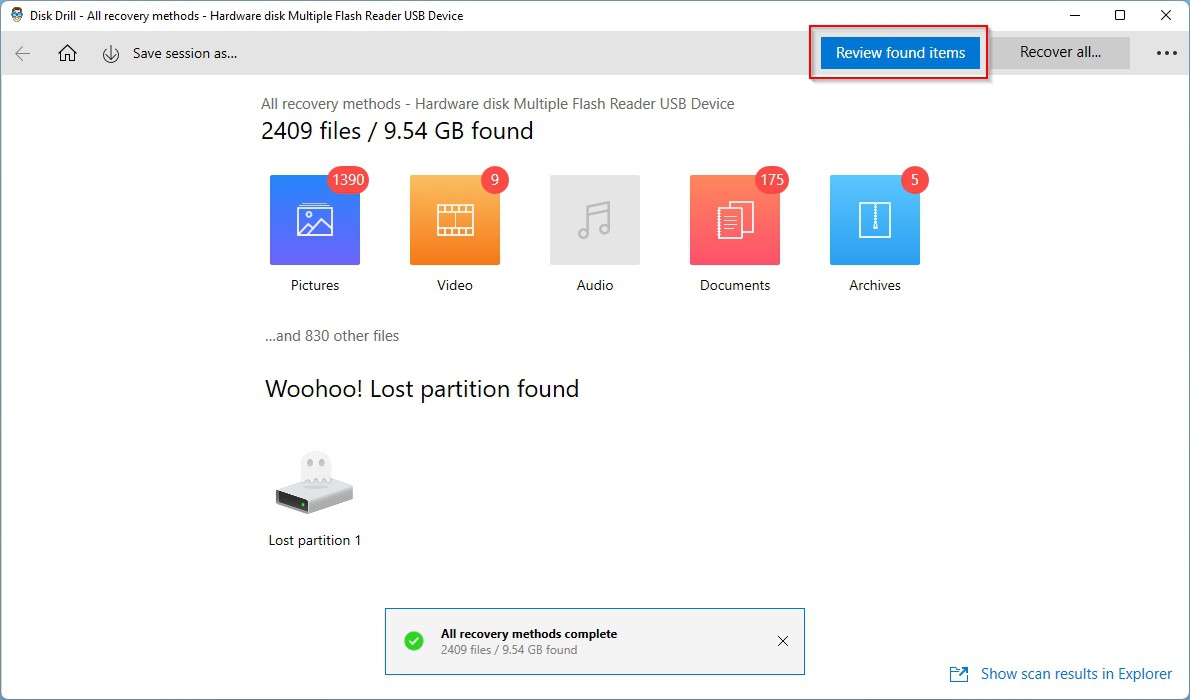Click the Pictures label text
Viewport: 1190px width, 700px height.
tap(315, 285)
